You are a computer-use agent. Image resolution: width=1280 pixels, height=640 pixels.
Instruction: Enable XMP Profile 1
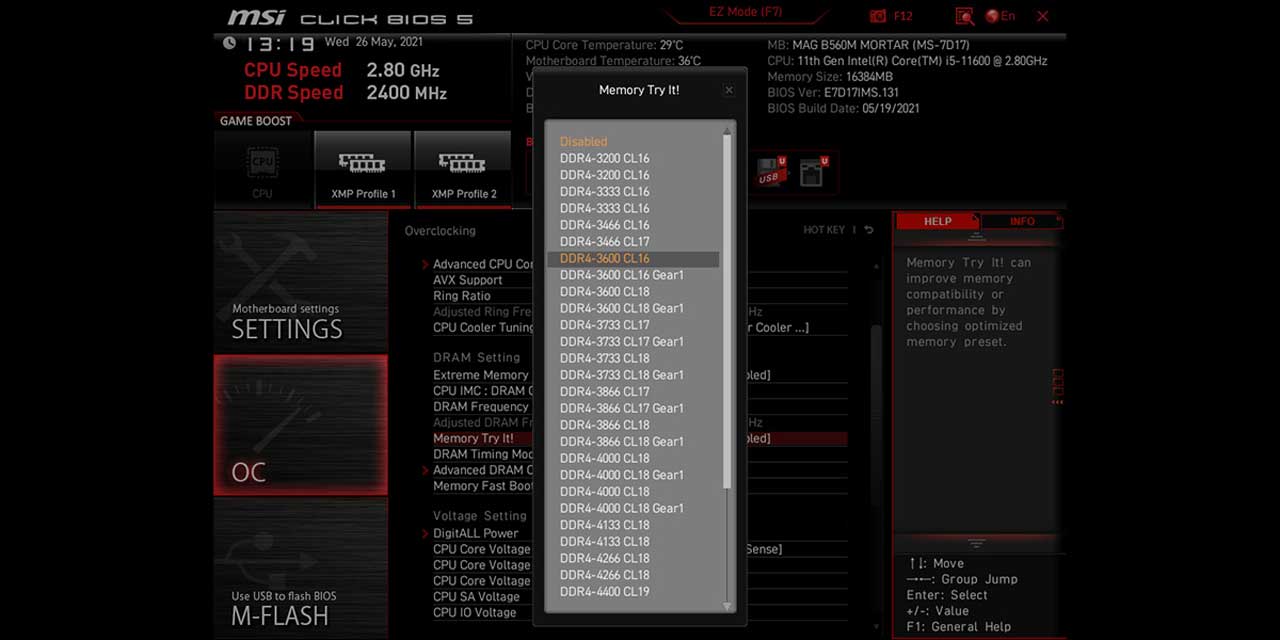point(363,169)
